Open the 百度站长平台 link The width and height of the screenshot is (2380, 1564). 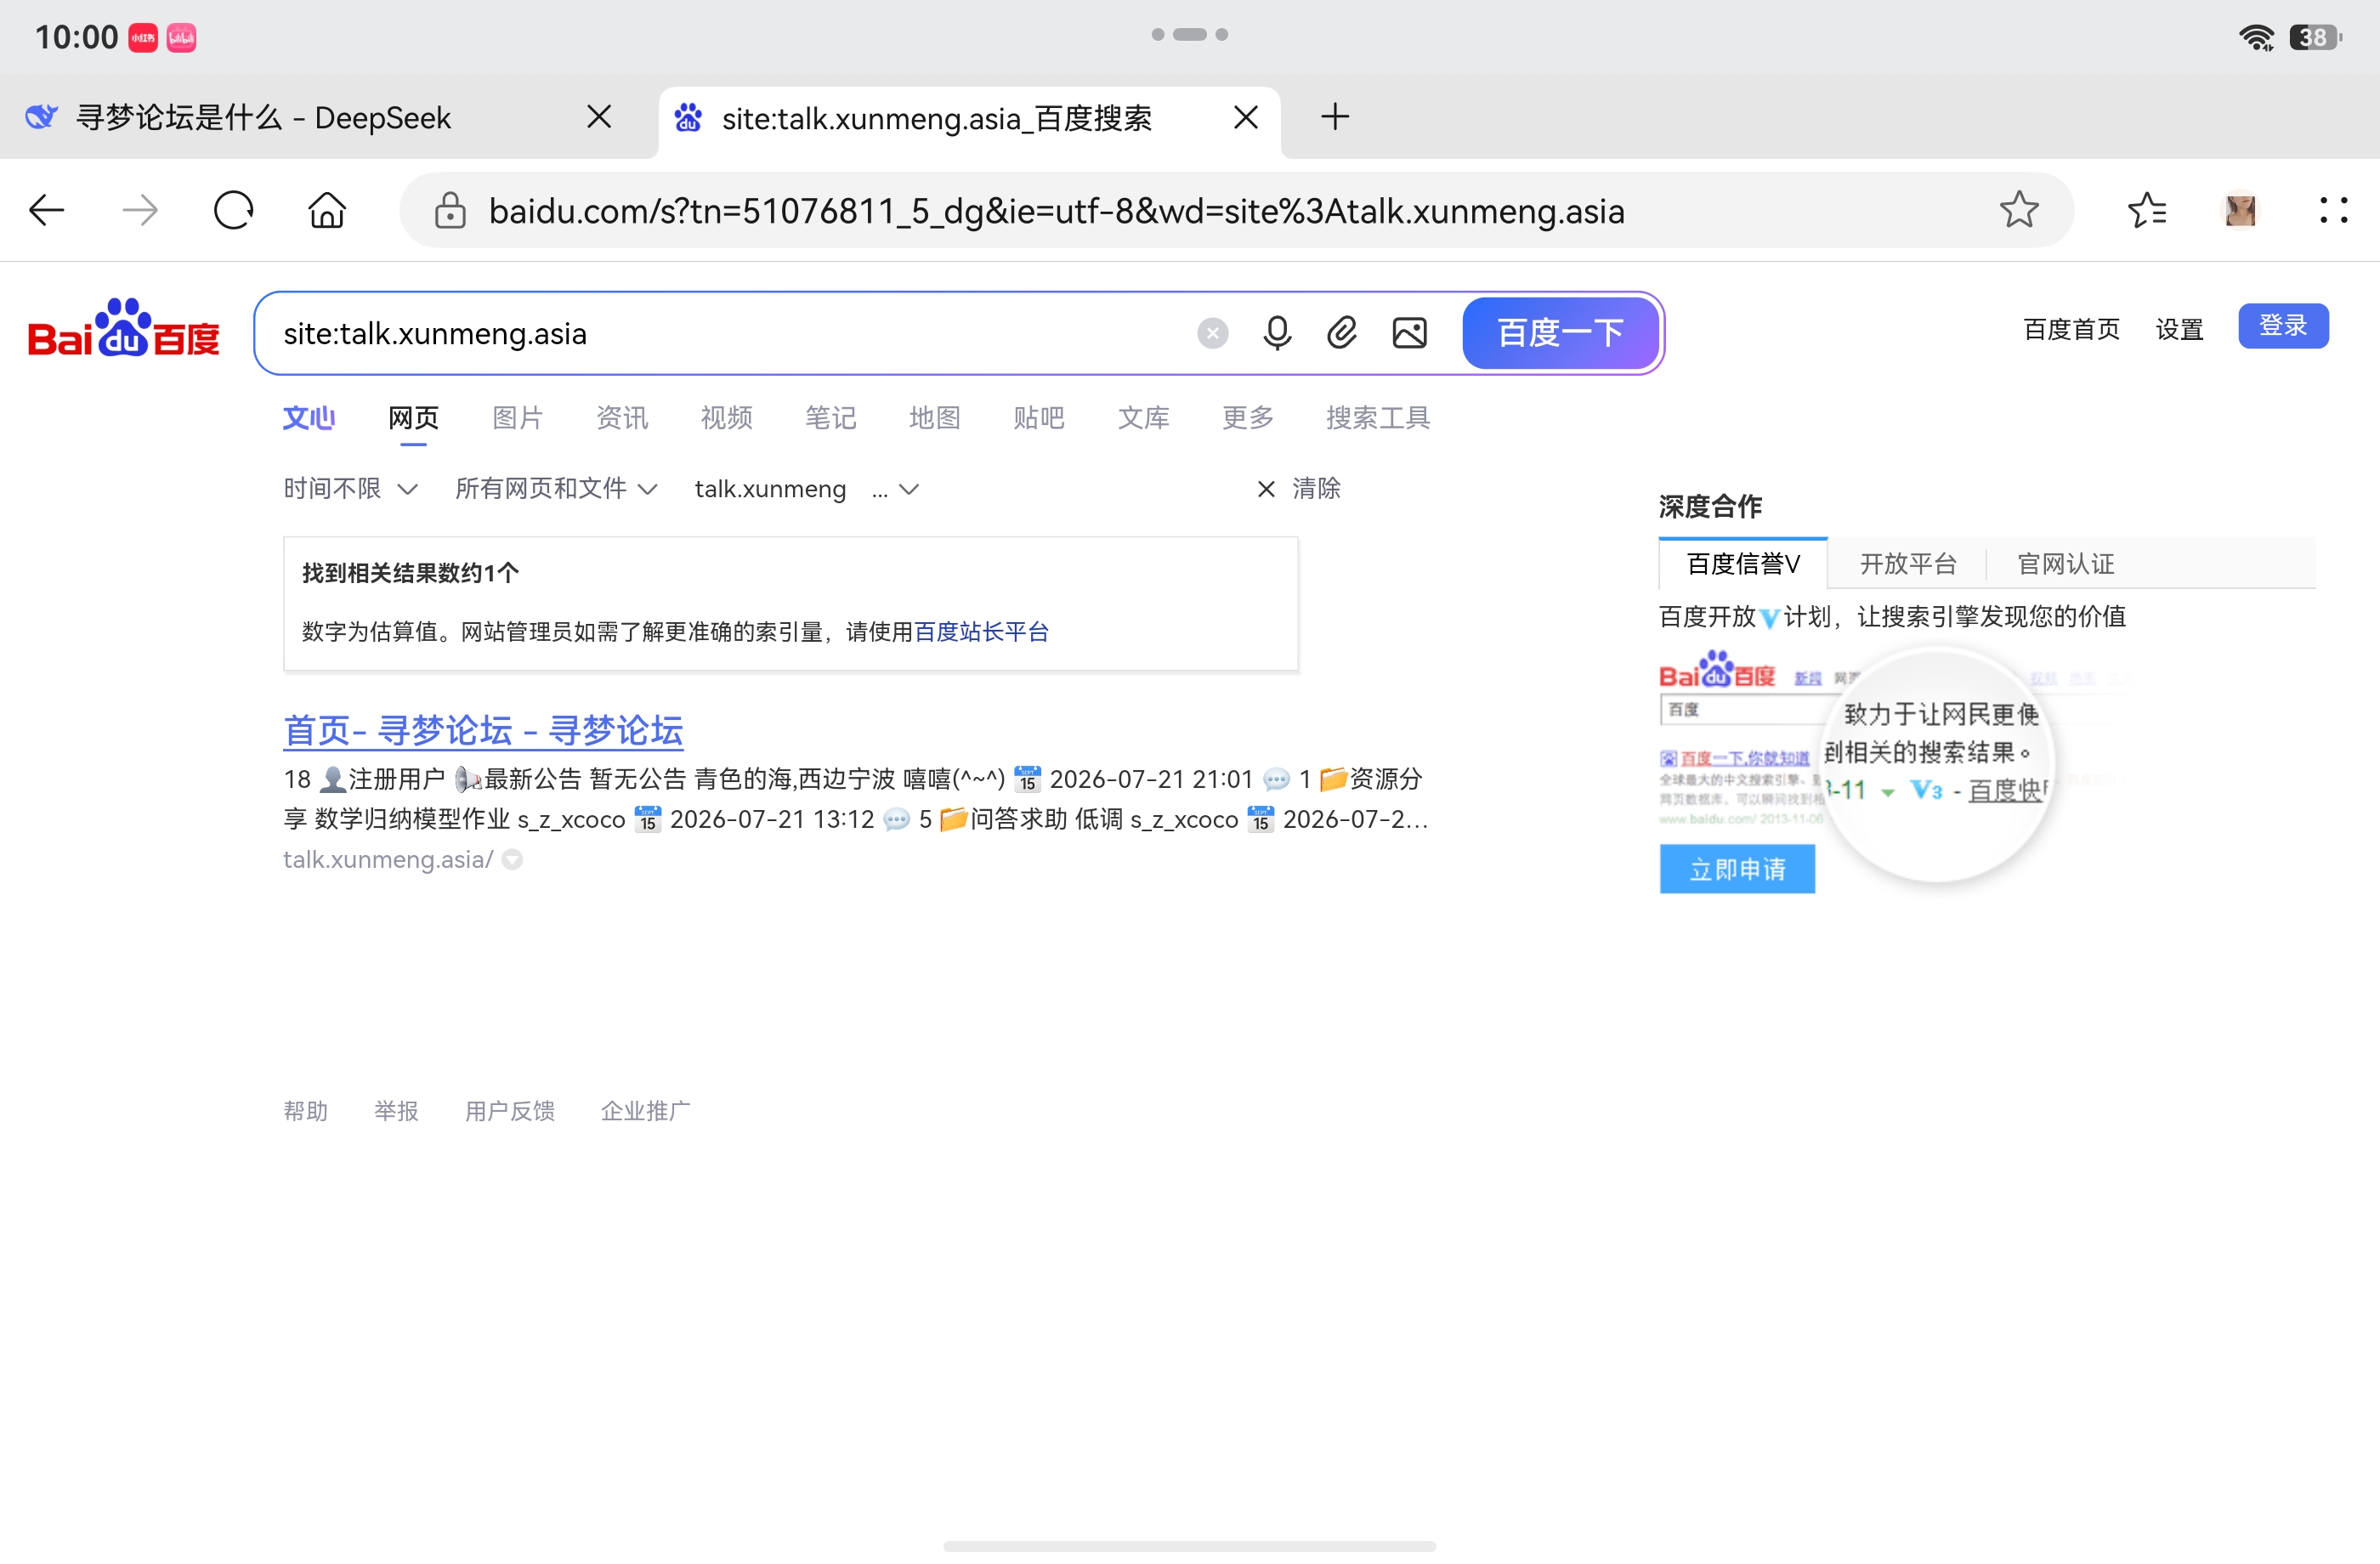[981, 632]
